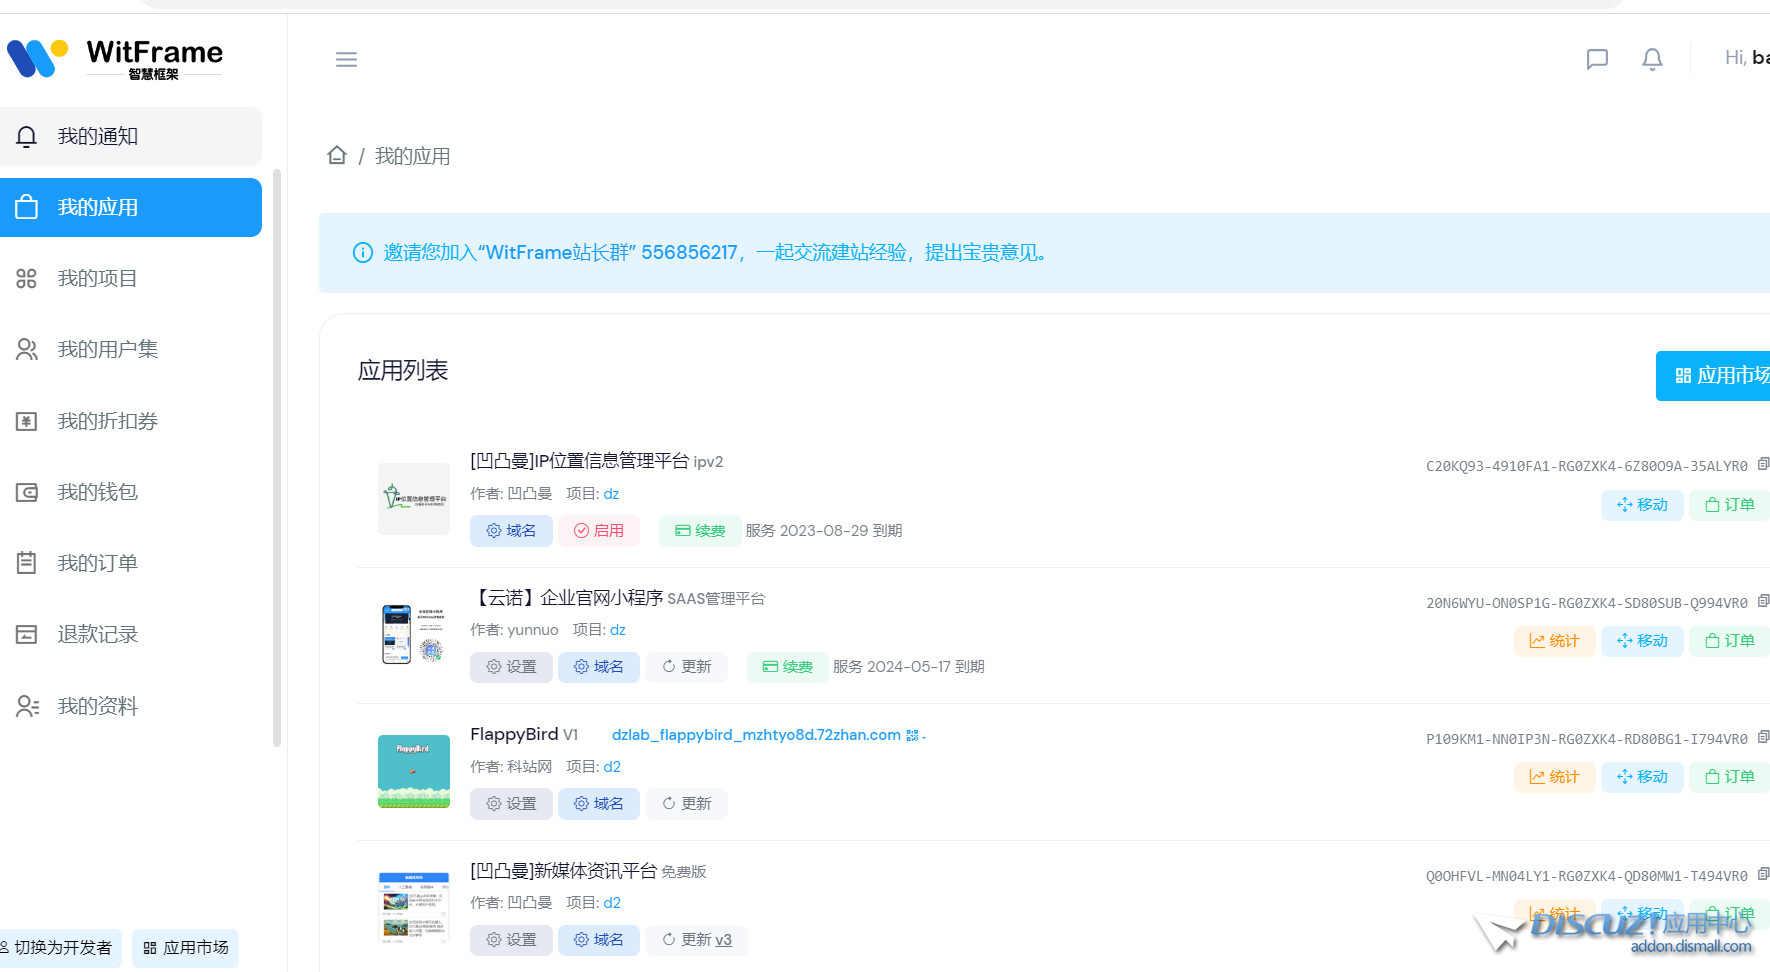Toggle the hamburger sidebar menu icon
This screenshot has width=1770, height=972.
click(346, 60)
